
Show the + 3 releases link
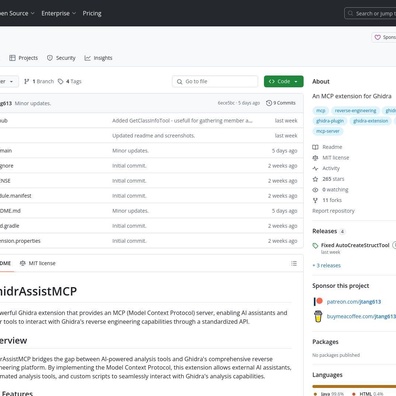coord(327,266)
